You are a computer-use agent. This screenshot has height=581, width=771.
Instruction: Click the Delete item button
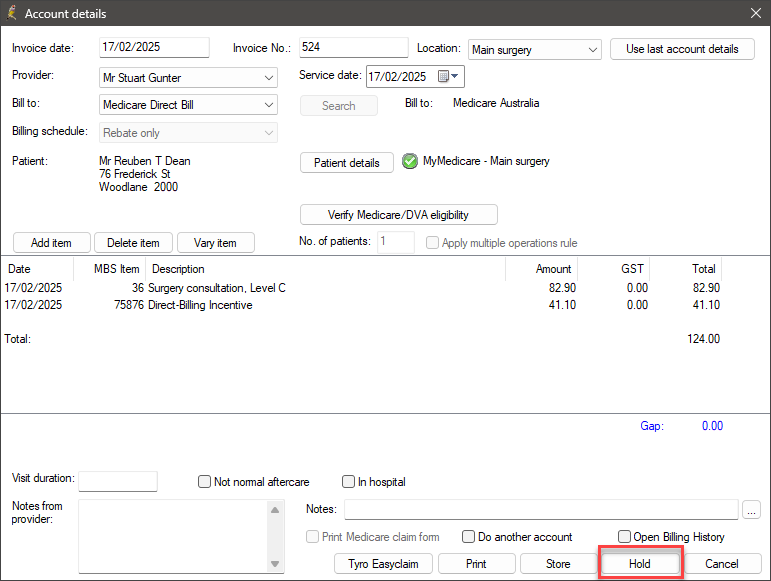tap(133, 243)
